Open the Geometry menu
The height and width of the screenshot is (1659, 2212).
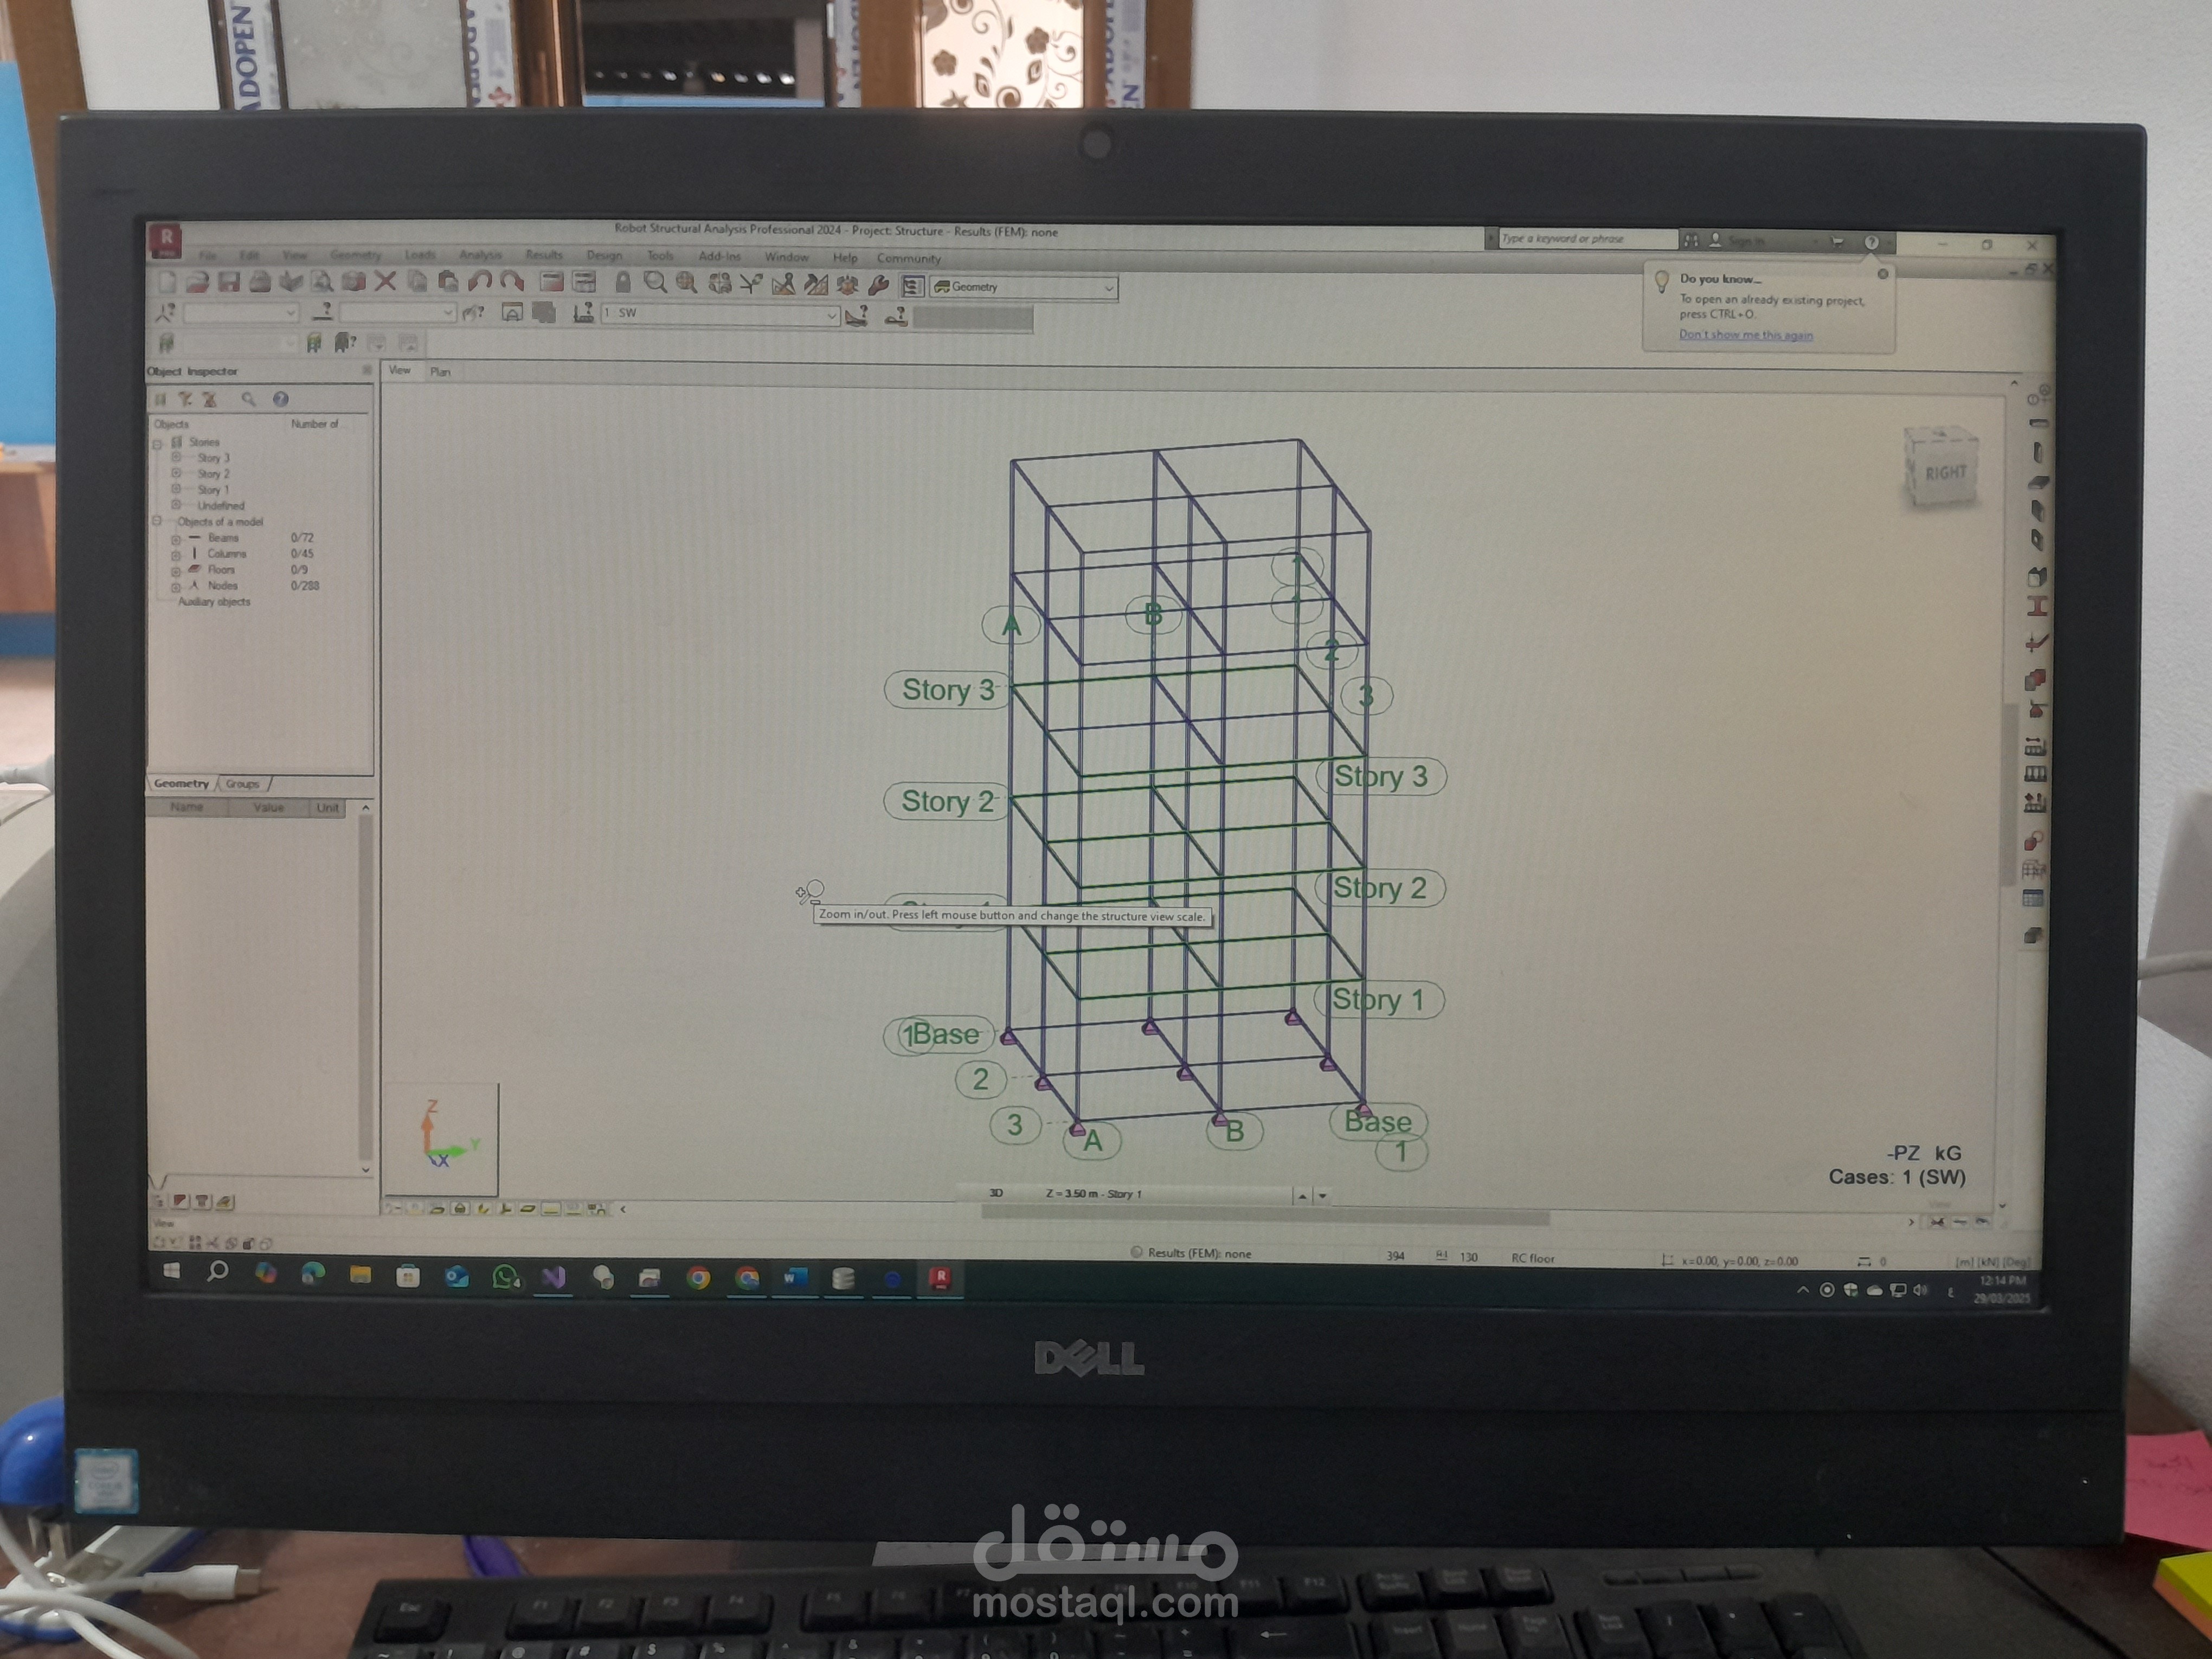356,255
